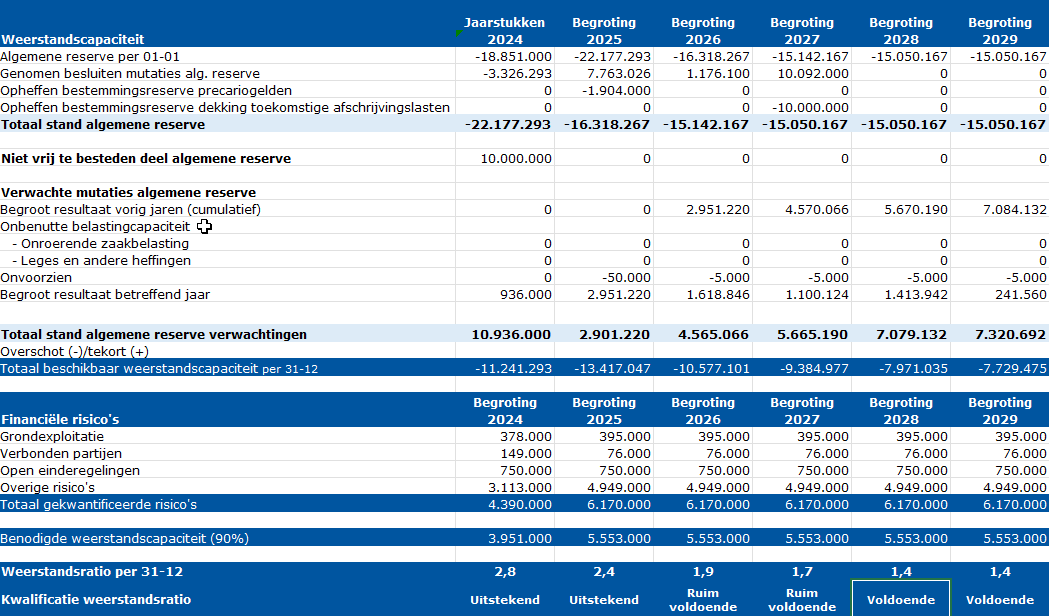
Task: Click Begroot resultaat betreffend jaar label
Action: [105, 294]
